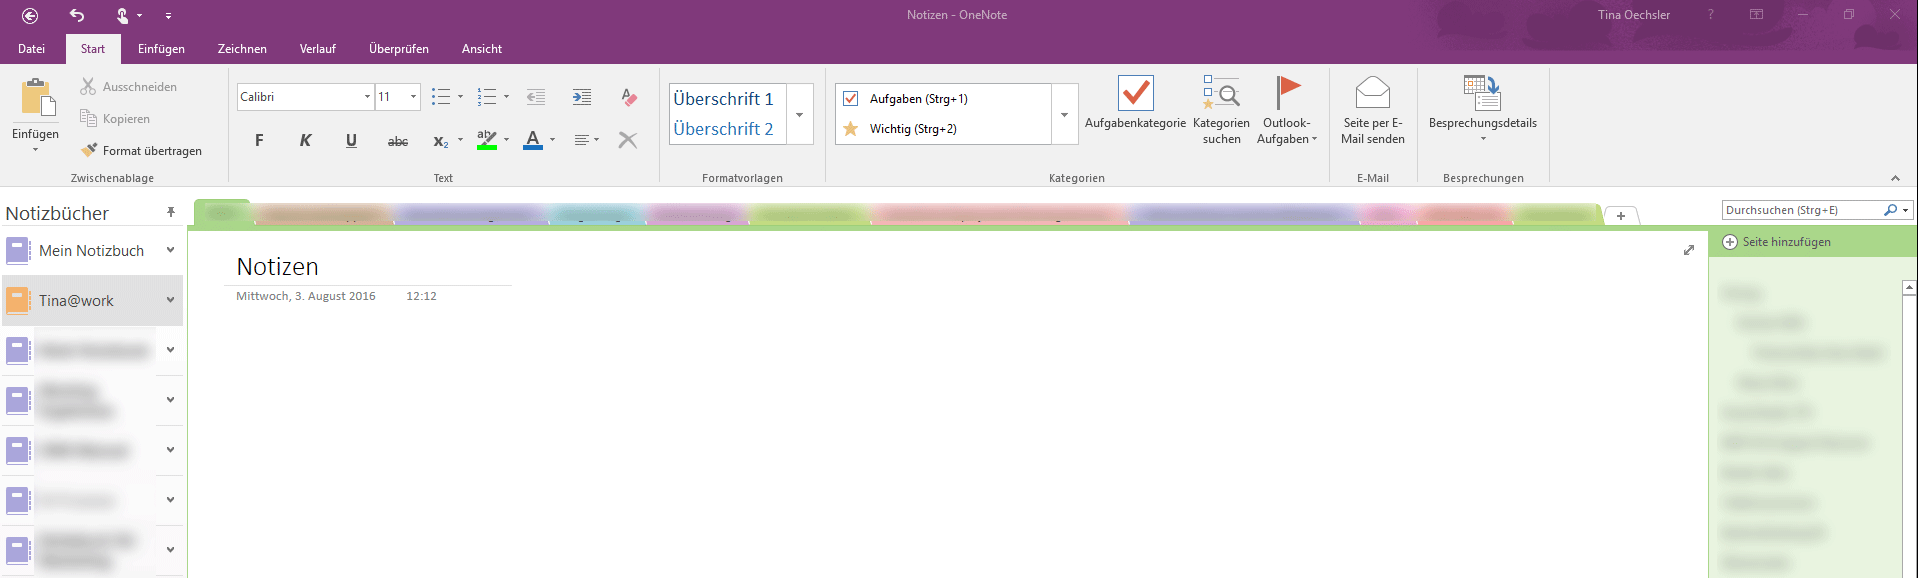Click the page time 12:12

tap(421, 296)
